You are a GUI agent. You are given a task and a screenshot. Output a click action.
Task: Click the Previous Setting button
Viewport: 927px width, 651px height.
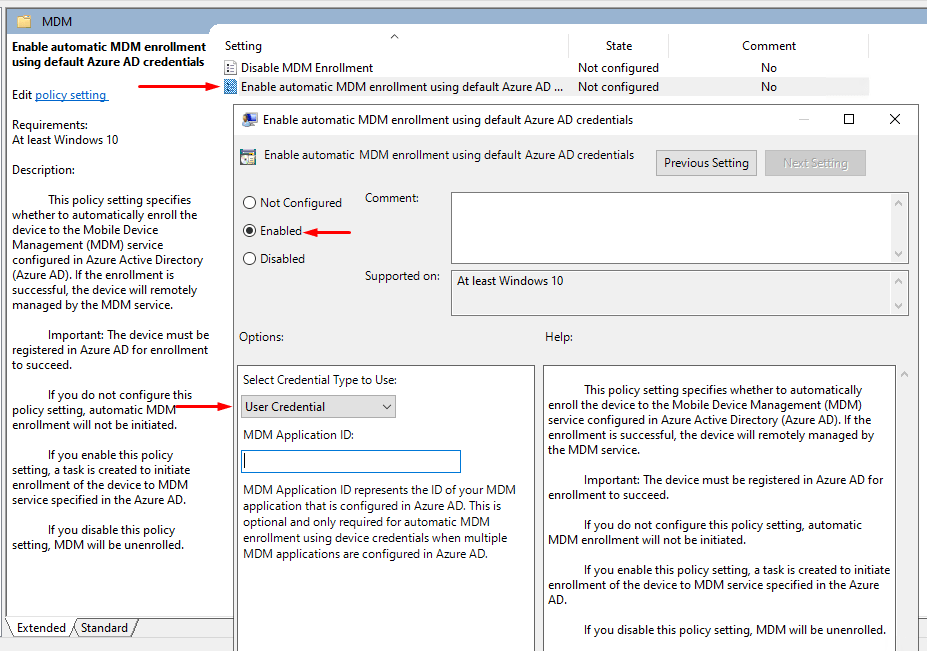click(x=706, y=163)
